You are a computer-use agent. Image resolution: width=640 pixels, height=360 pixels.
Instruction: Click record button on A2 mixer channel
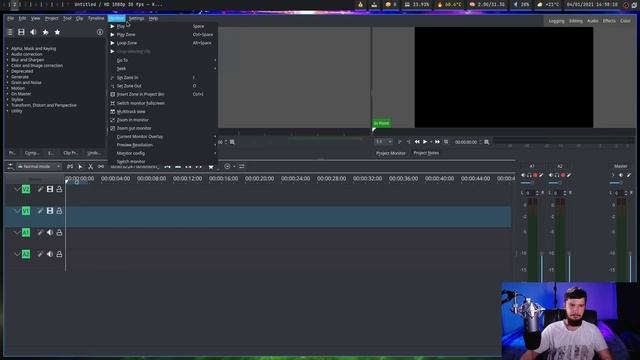click(563, 176)
